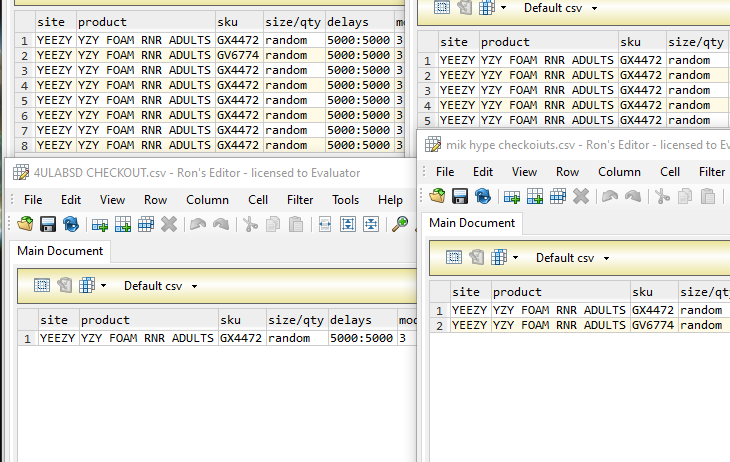Blue grid view icon in mik hype yellow bar
The width and height of the screenshot is (730, 462).
coord(499,257)
